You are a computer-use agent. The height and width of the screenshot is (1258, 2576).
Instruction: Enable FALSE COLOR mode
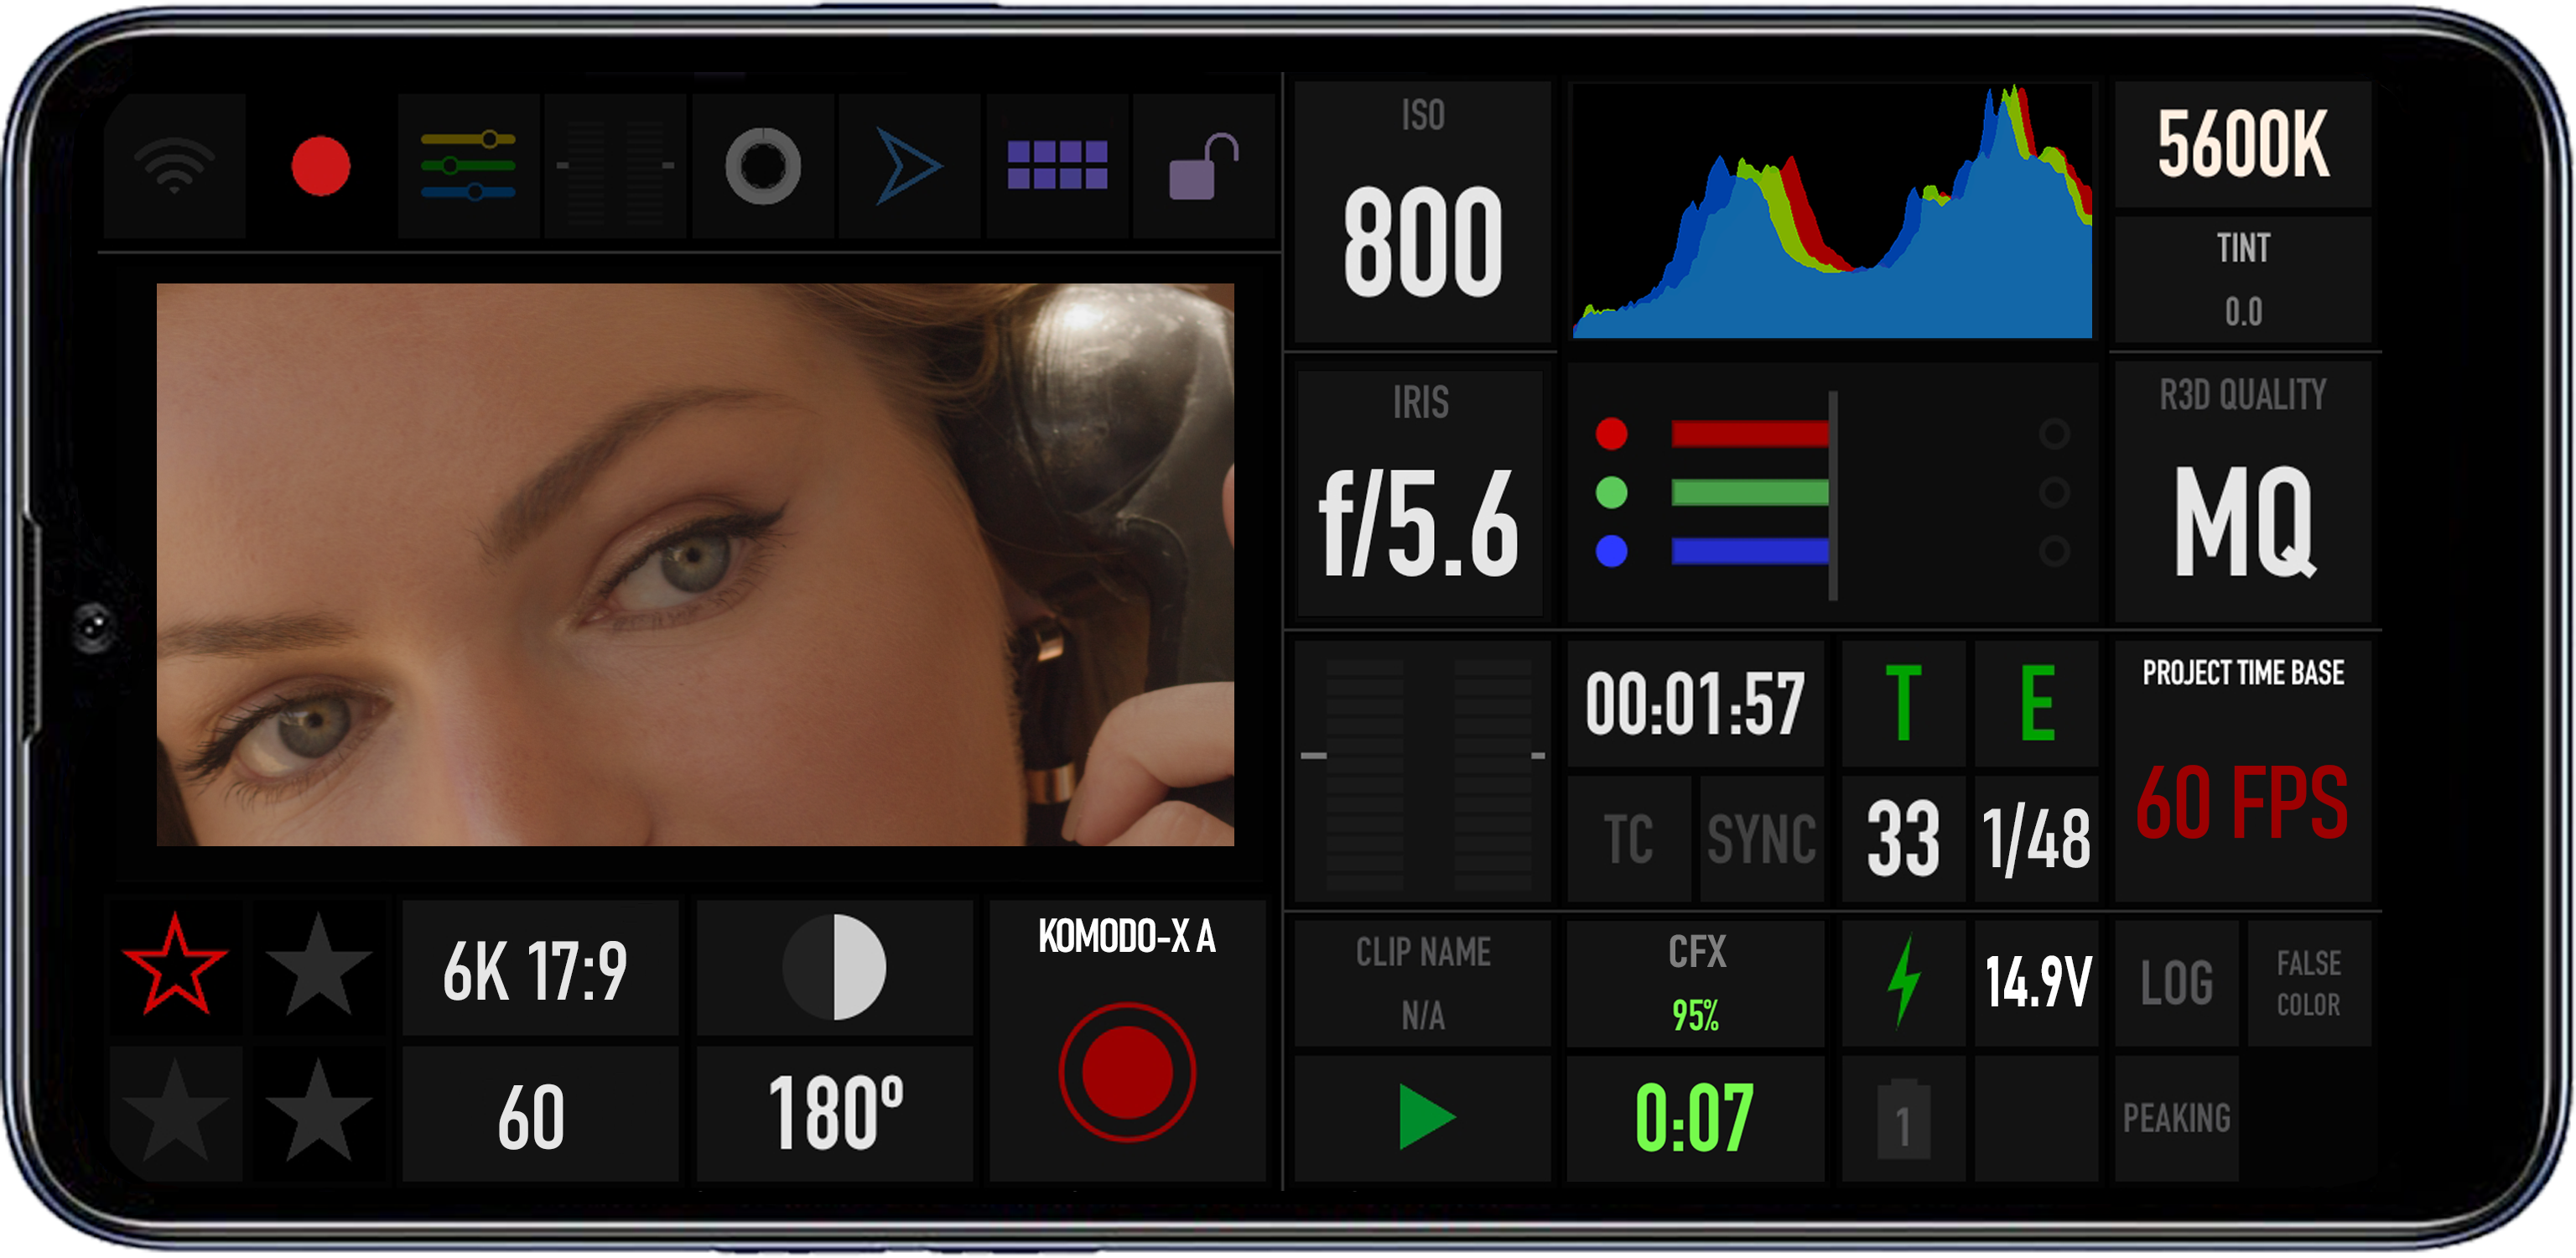2308,983
